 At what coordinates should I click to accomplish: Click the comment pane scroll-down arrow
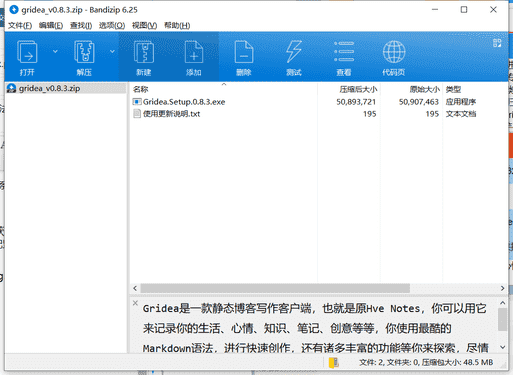pos(502,347)
